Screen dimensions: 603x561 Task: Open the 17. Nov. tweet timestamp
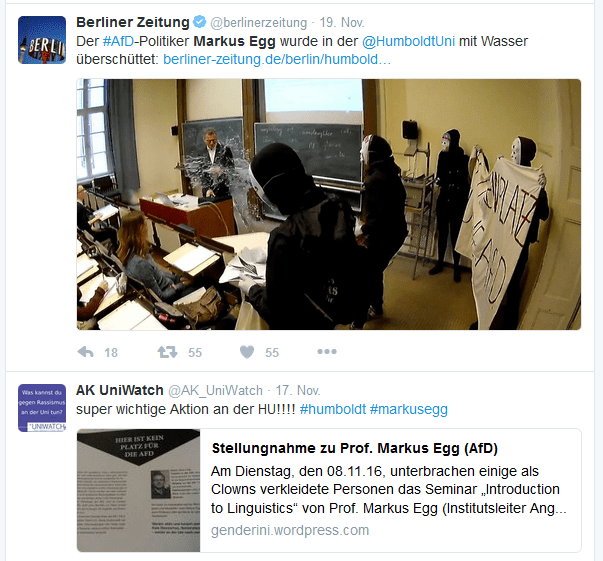click(298, 391)
